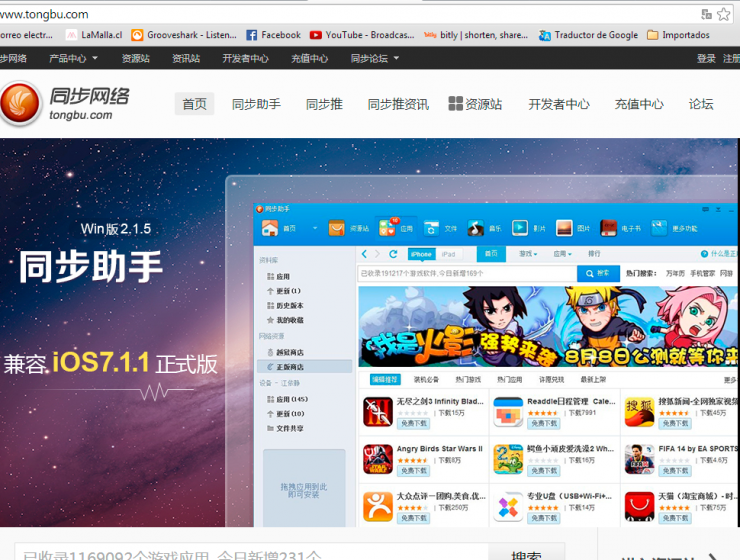Click the 登录 login link
740x560 pixels.
point(706,58)
